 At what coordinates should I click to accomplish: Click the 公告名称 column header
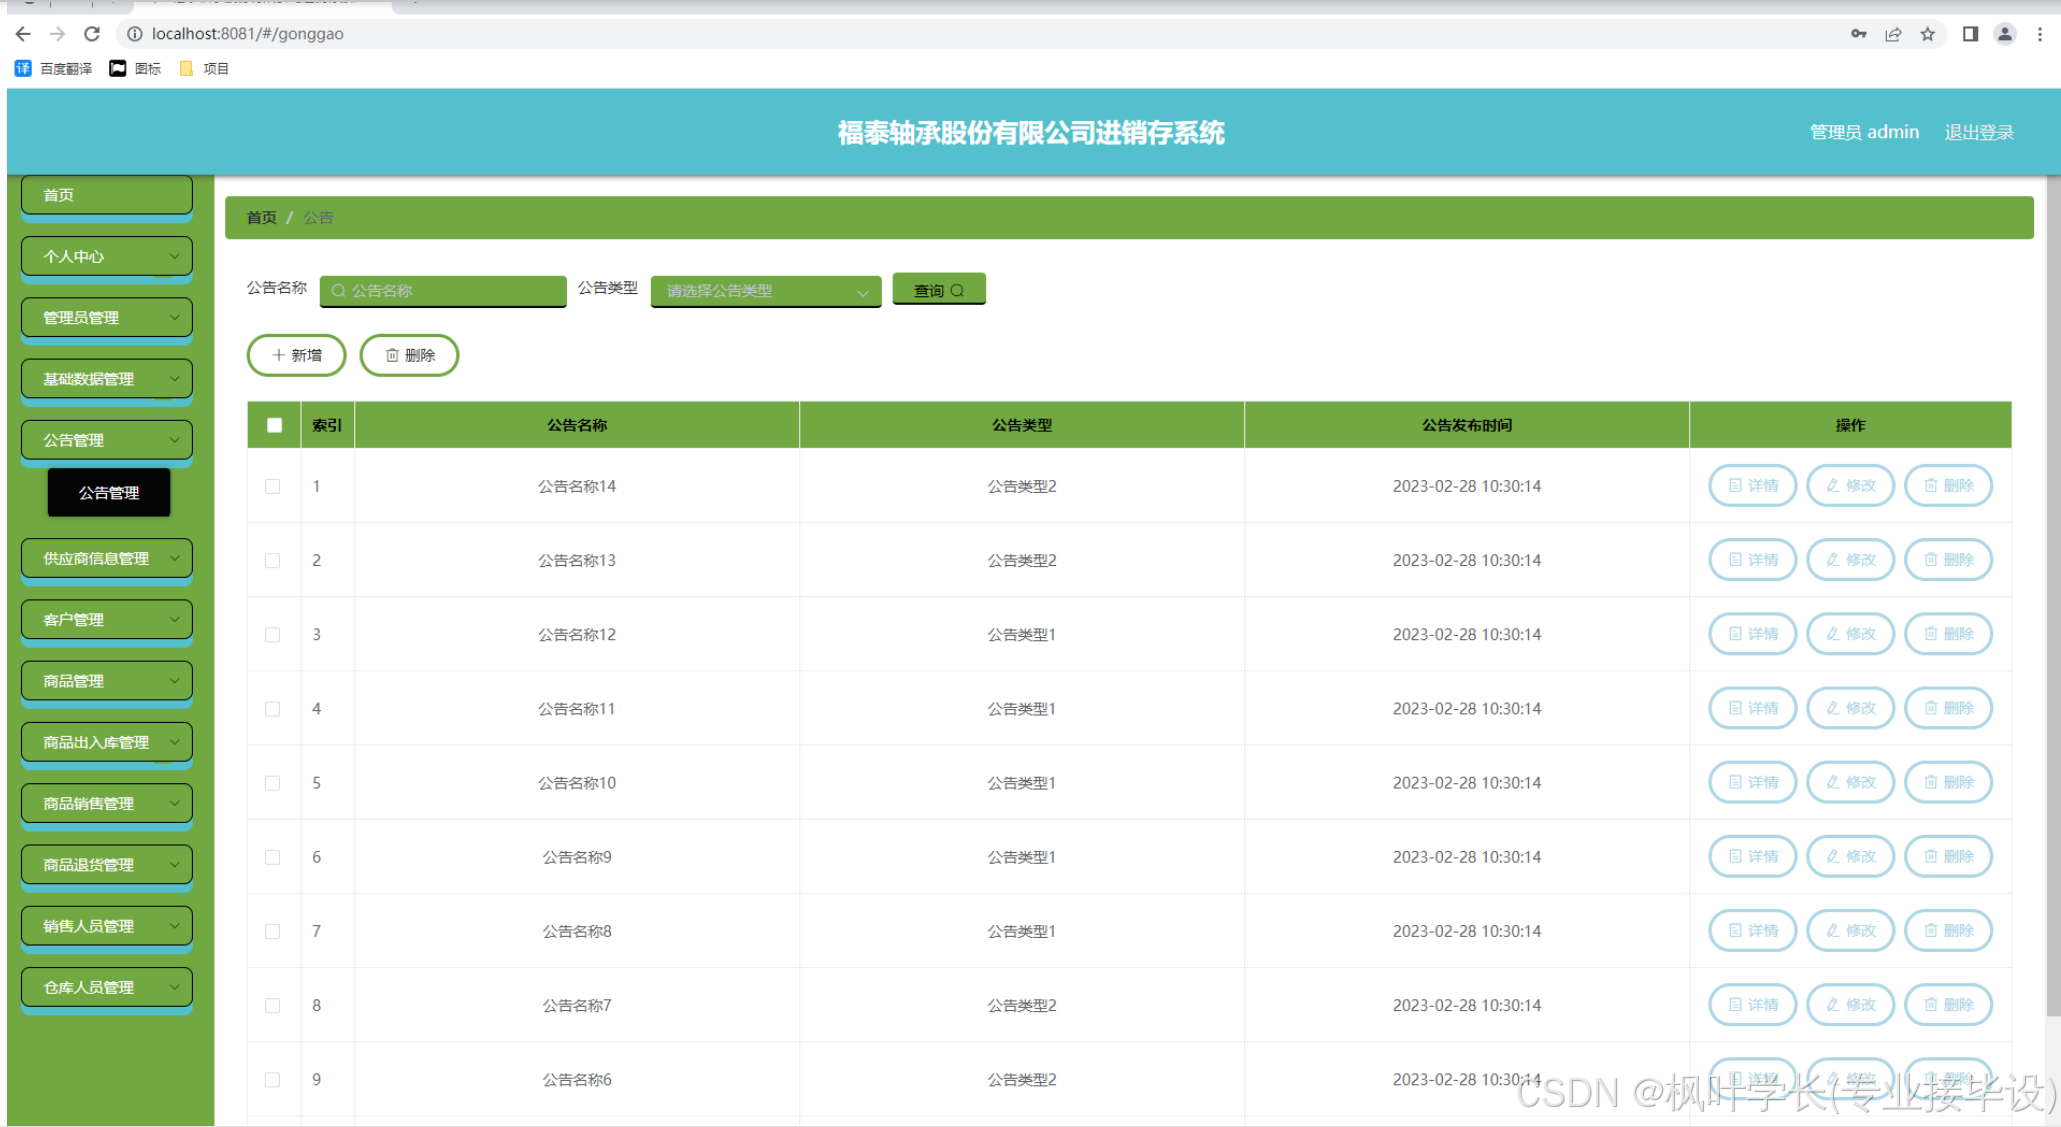click(x=577, y=425)
